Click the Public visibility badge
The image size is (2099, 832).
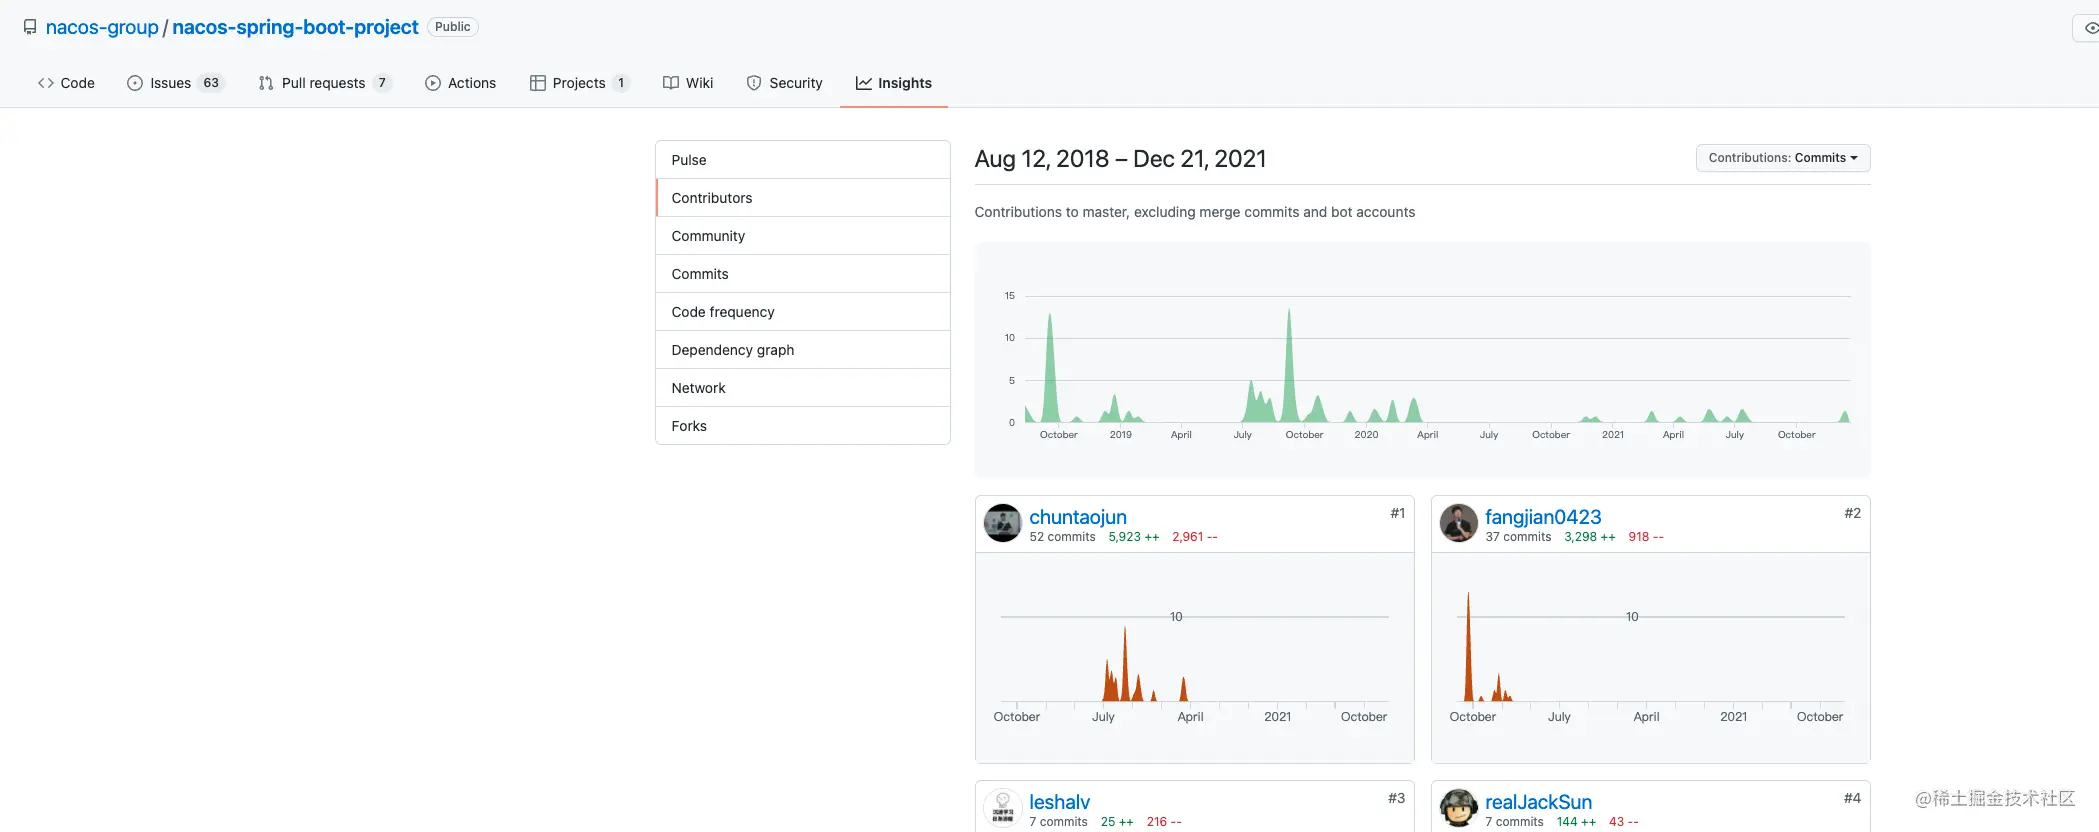click(452, 27)
